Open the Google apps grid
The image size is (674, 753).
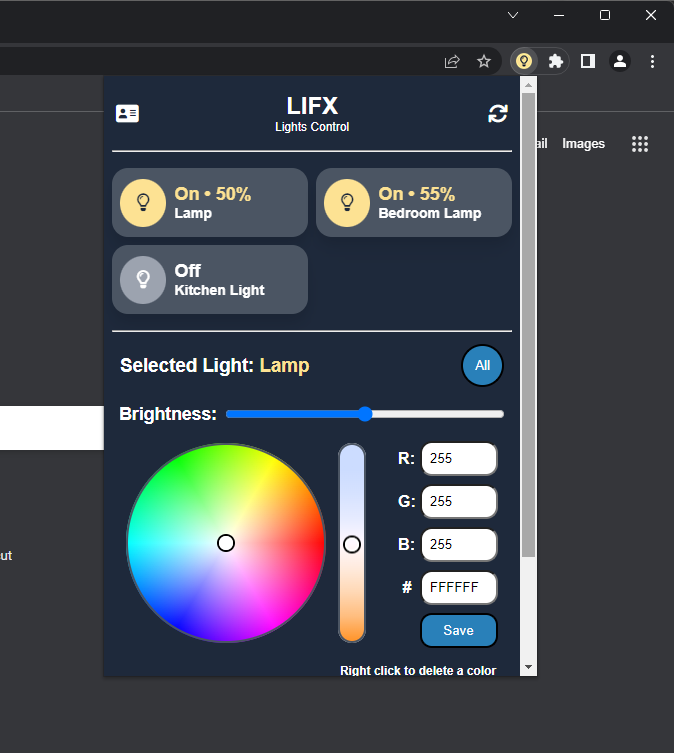640,144
